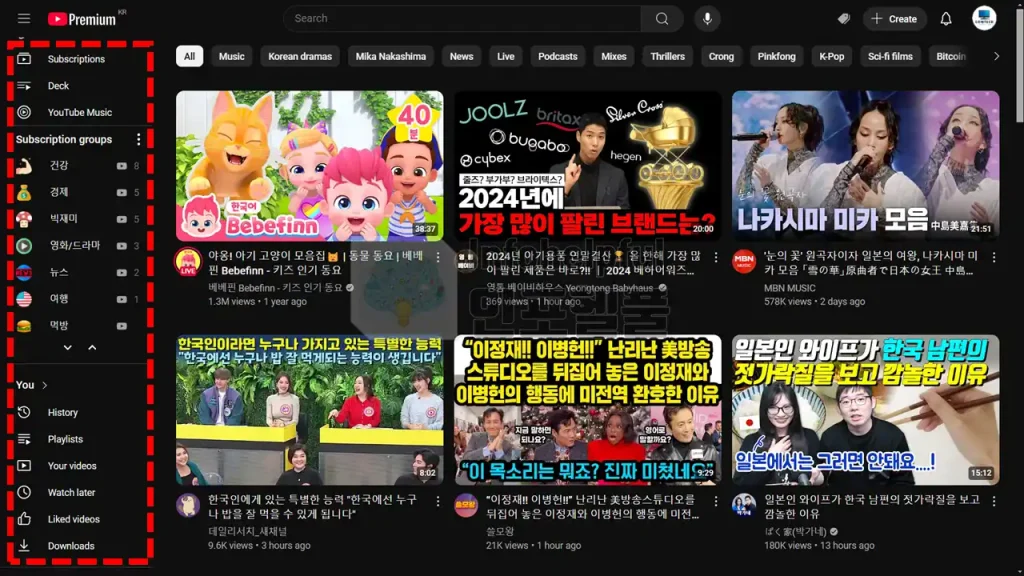Open the 베베핀 Bebefinn channel name link
The height and width of the screenshot is (576, 1024).
(275, 287)
